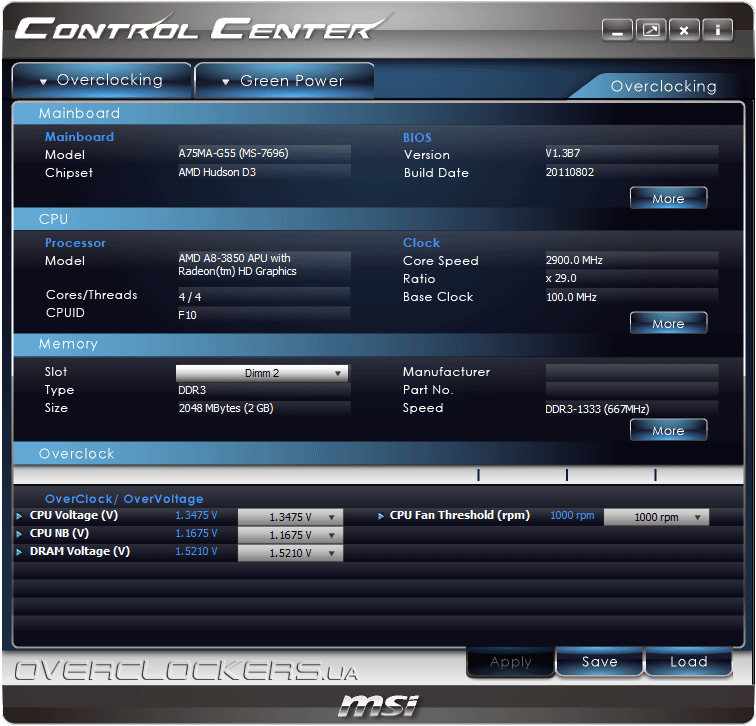The image size is (756, 726).
Task: Click the CPU section header
Action: [x=378, y=219]
